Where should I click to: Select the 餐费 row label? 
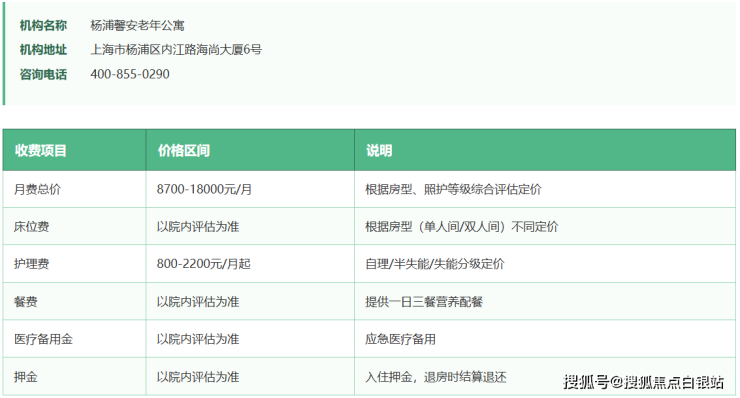pyautogui.click(x=25, y=302)
